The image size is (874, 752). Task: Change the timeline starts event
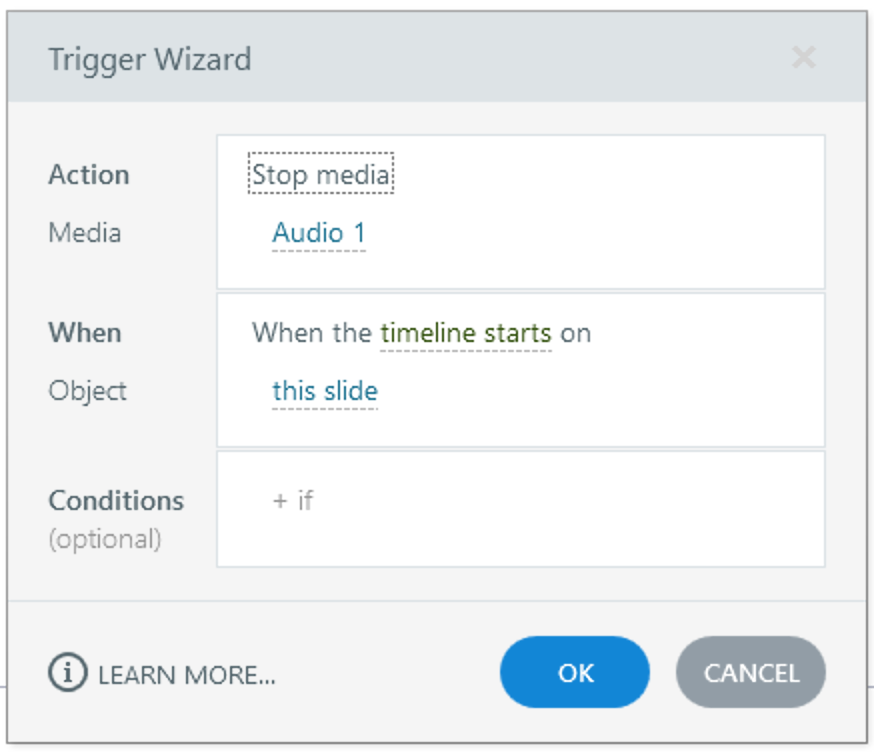pyautogui.click(x=466, y=333)
